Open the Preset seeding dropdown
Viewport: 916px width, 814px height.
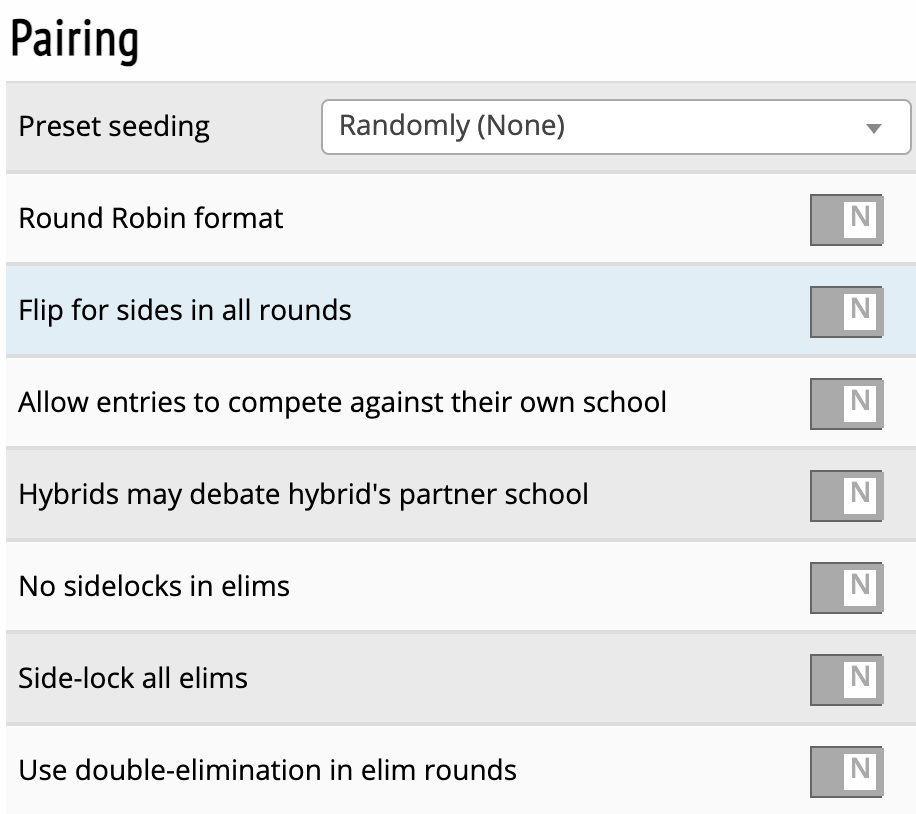click(615, 127)
